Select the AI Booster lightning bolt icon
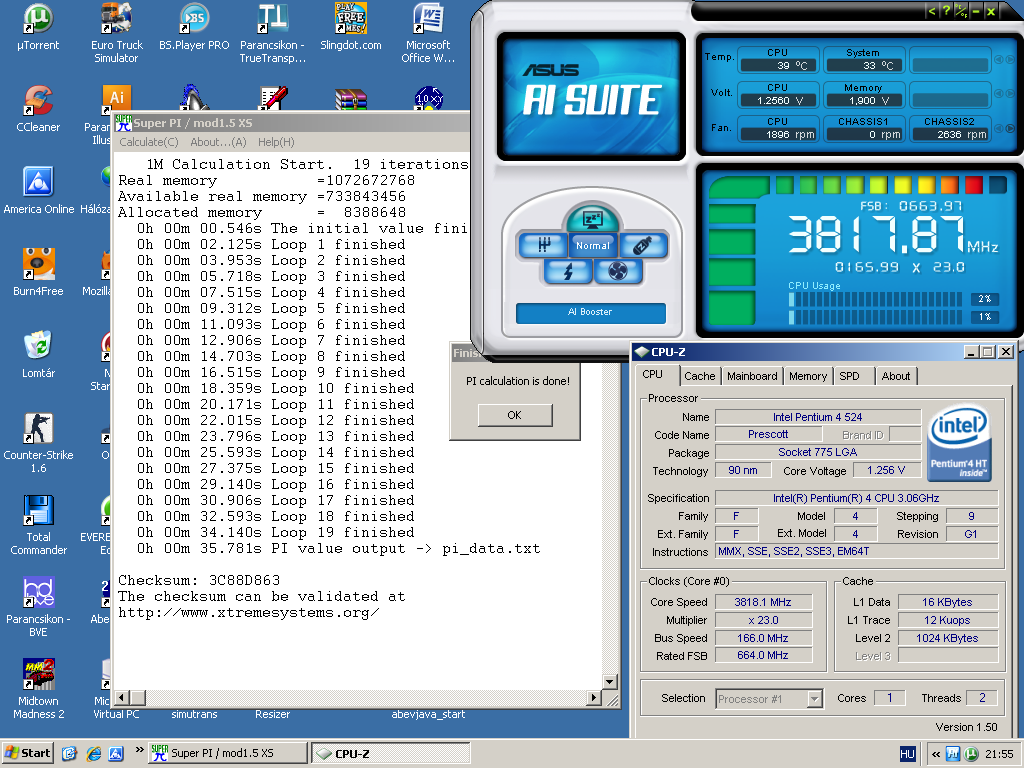Viewport: 1024px width, 768px height. pyautogui.click(x=568, y=270)
